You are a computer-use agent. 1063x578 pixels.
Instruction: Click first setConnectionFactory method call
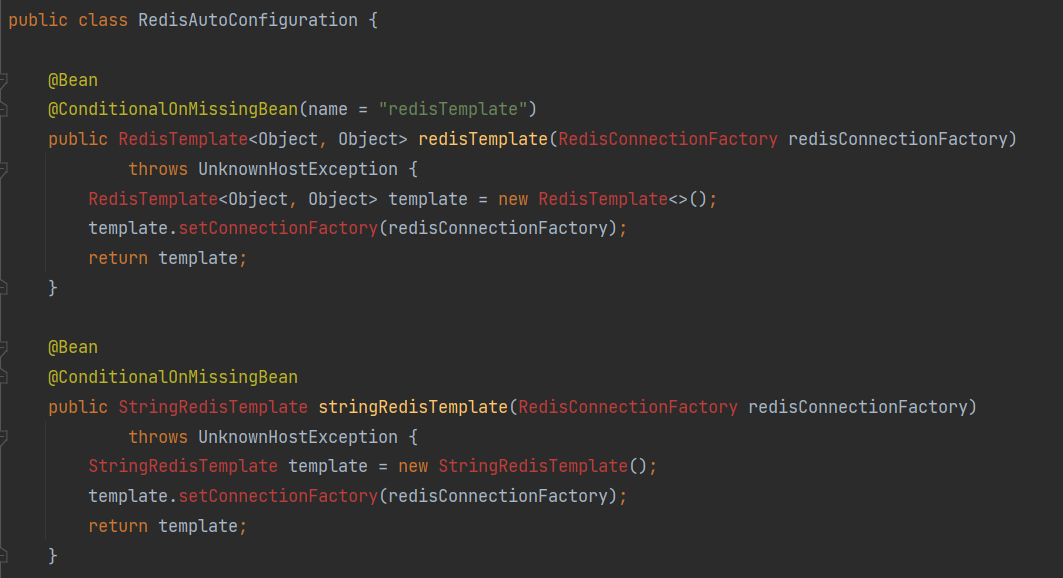tap(278, 228)
